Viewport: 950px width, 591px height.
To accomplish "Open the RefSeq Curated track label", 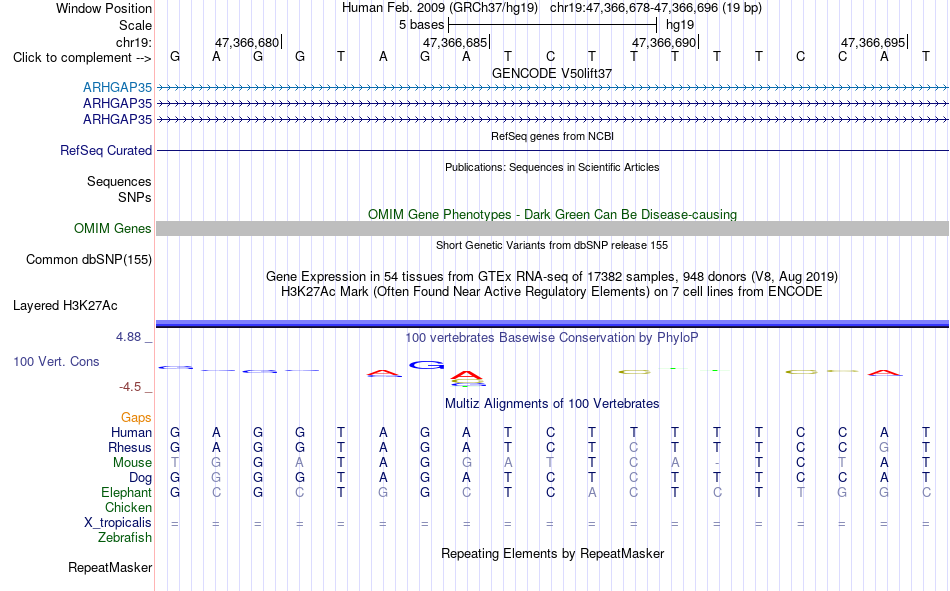I will [x=106, y=150].
